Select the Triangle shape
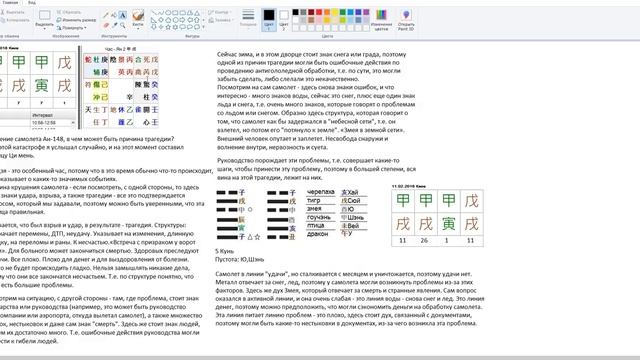This screenshot has width=640, height=360. click(197, 13)
